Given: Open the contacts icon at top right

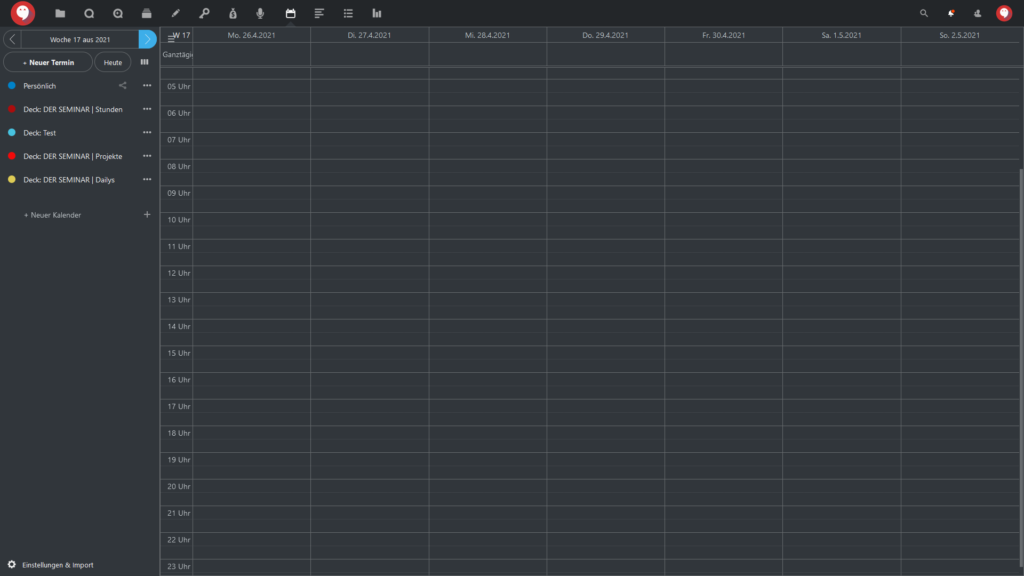Looking at the screenshot, I should coord(977,14).
